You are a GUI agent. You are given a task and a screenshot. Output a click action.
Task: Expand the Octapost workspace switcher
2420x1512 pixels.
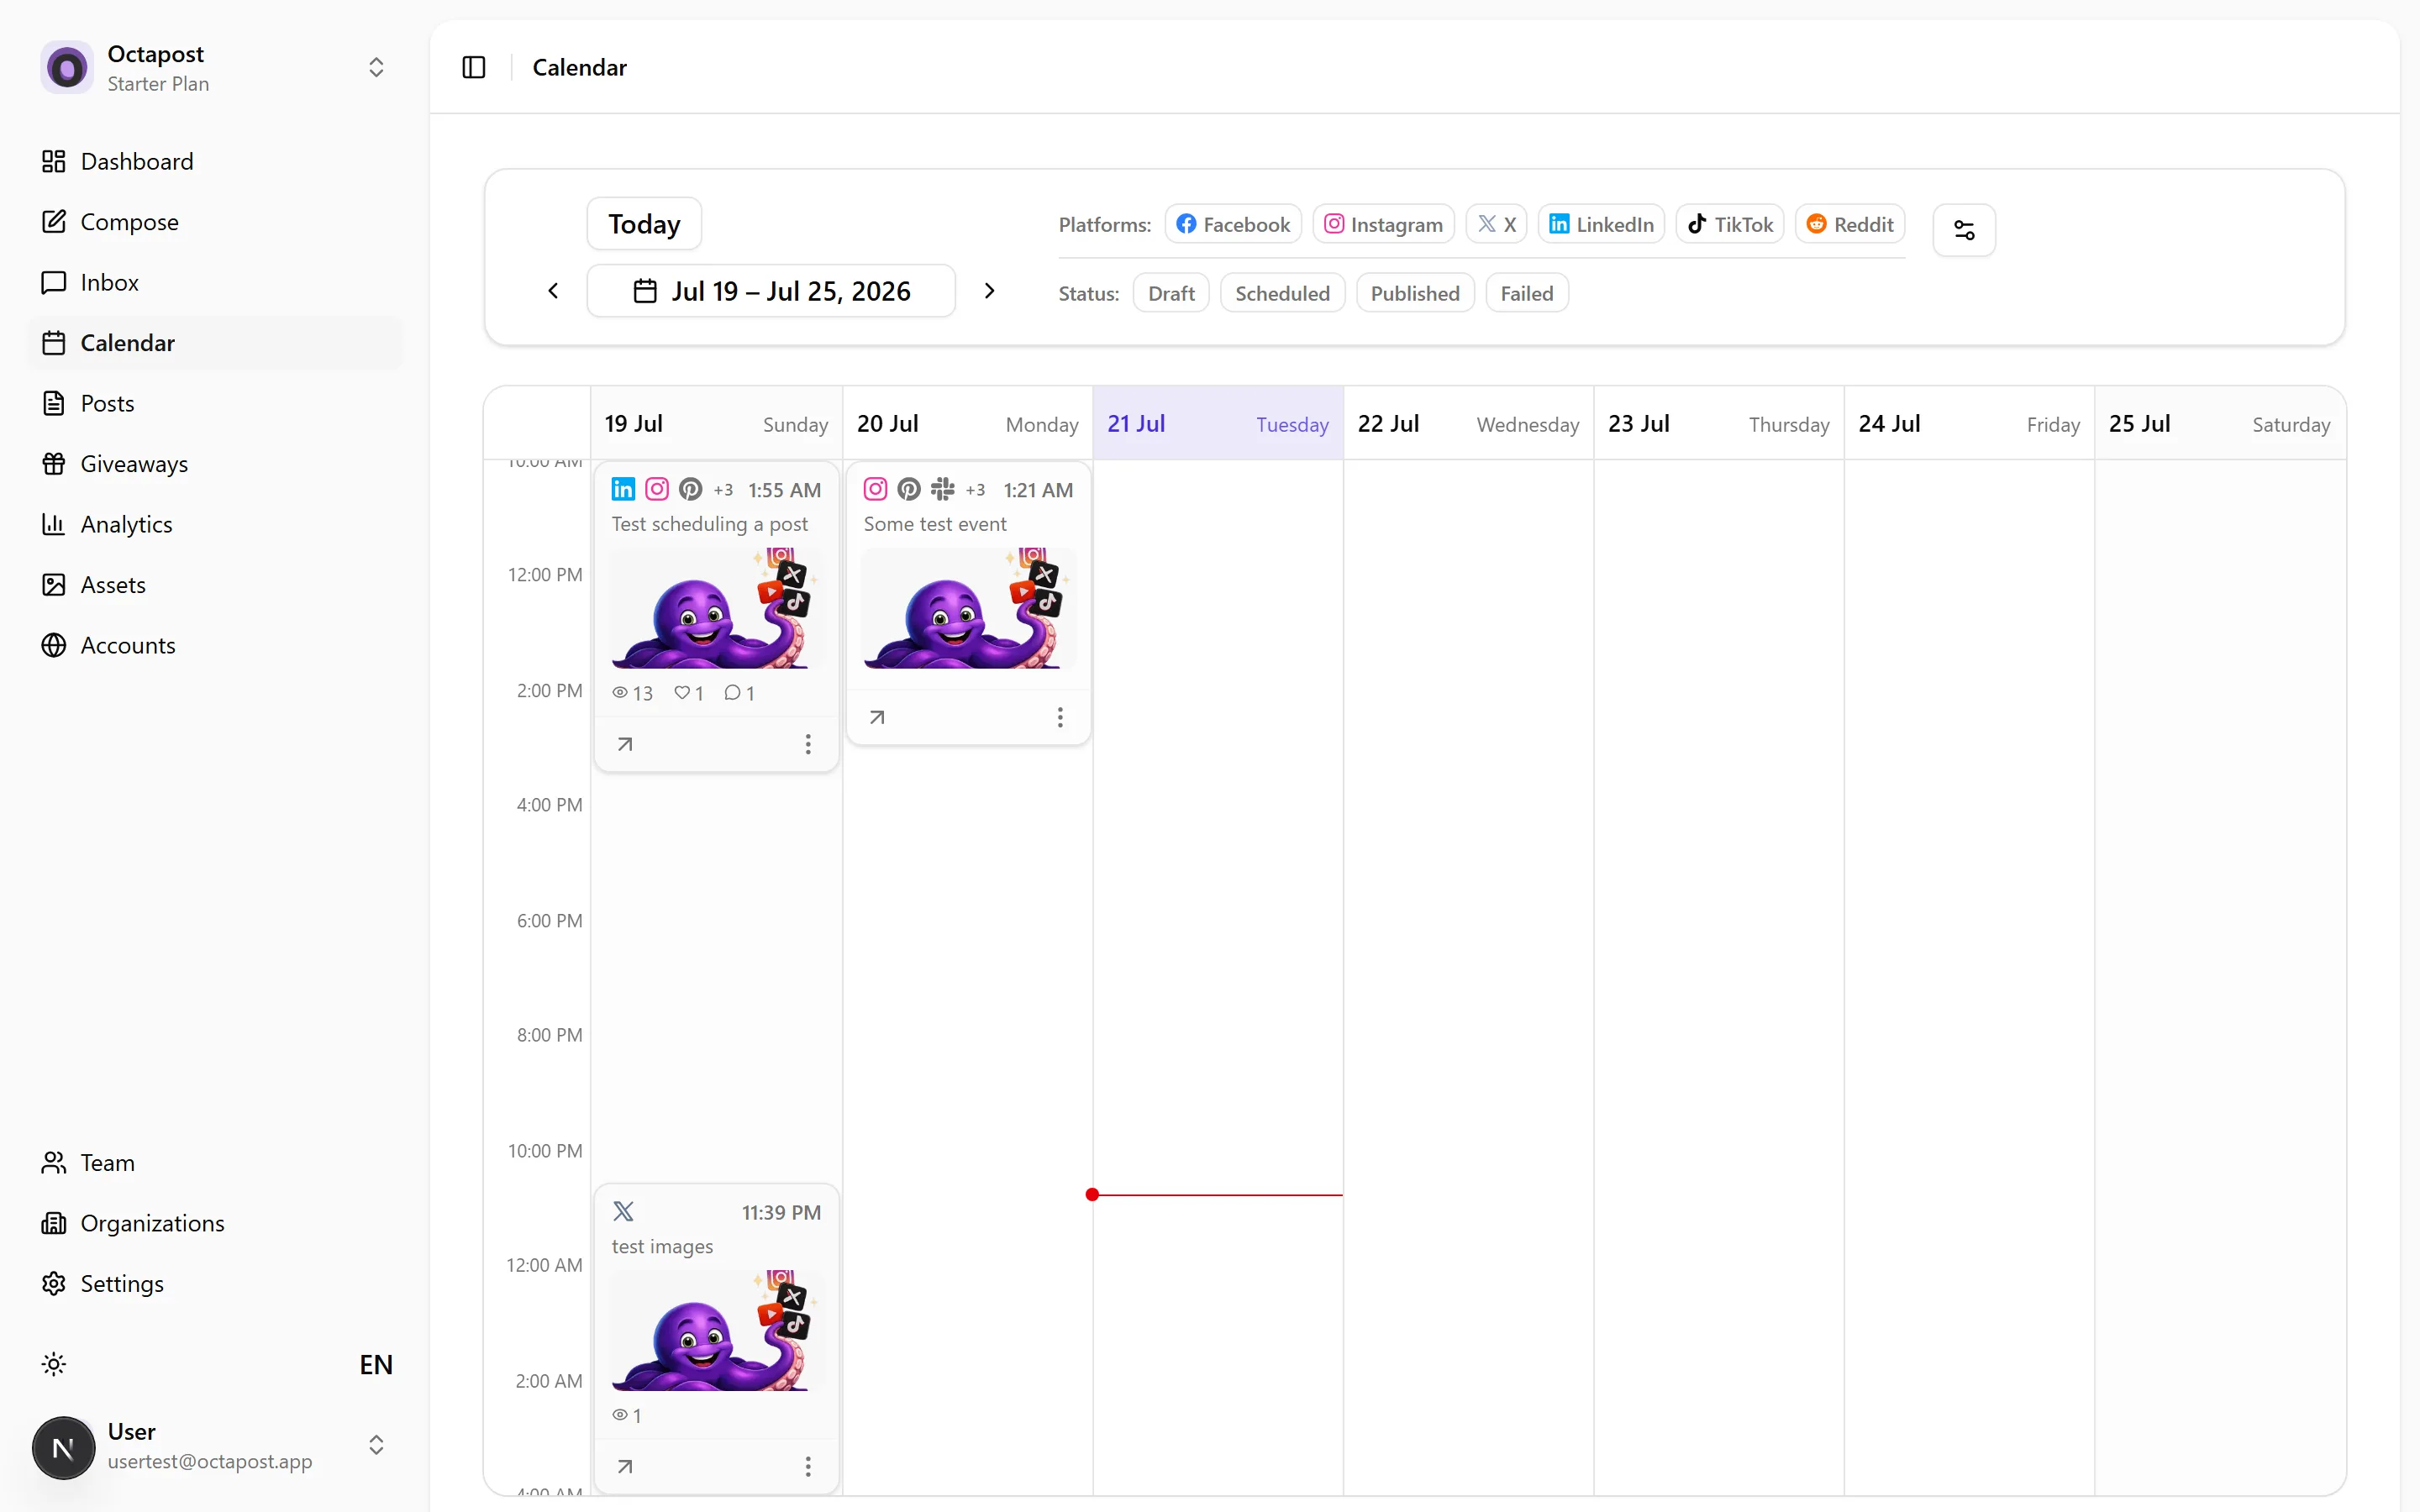coord(376,67)
